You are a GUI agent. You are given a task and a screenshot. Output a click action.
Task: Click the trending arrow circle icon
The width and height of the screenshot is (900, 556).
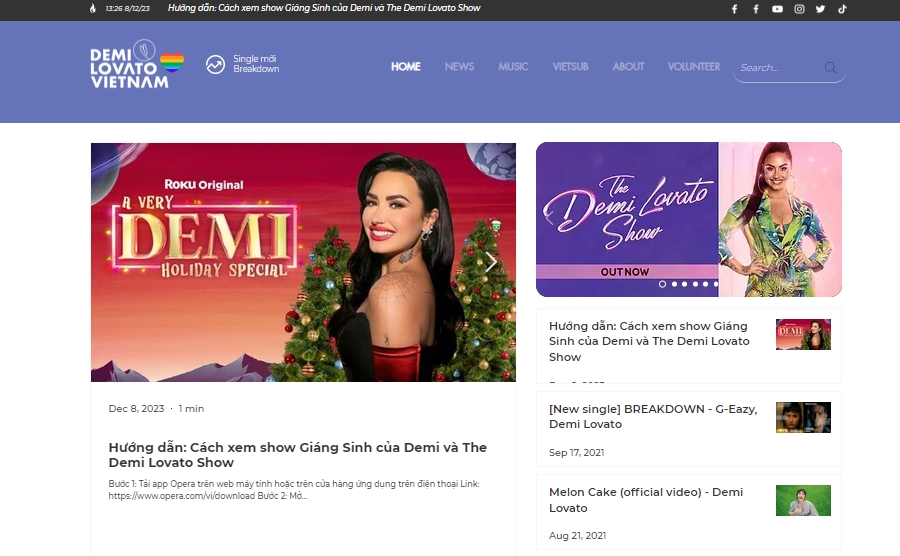215,64
